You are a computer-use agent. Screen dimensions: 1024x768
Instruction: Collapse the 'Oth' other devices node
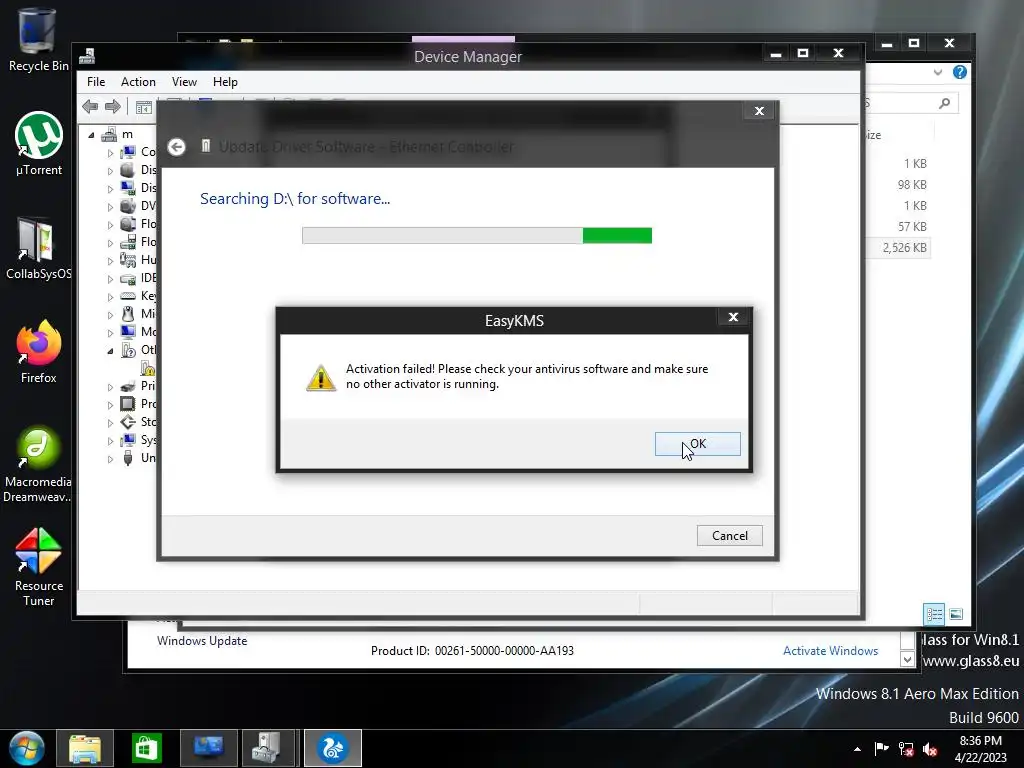(x=110, y=351)
